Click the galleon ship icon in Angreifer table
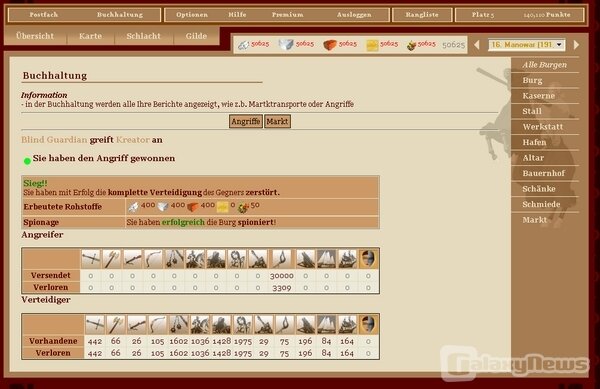600x389 pixels. [x=347, y=259]
